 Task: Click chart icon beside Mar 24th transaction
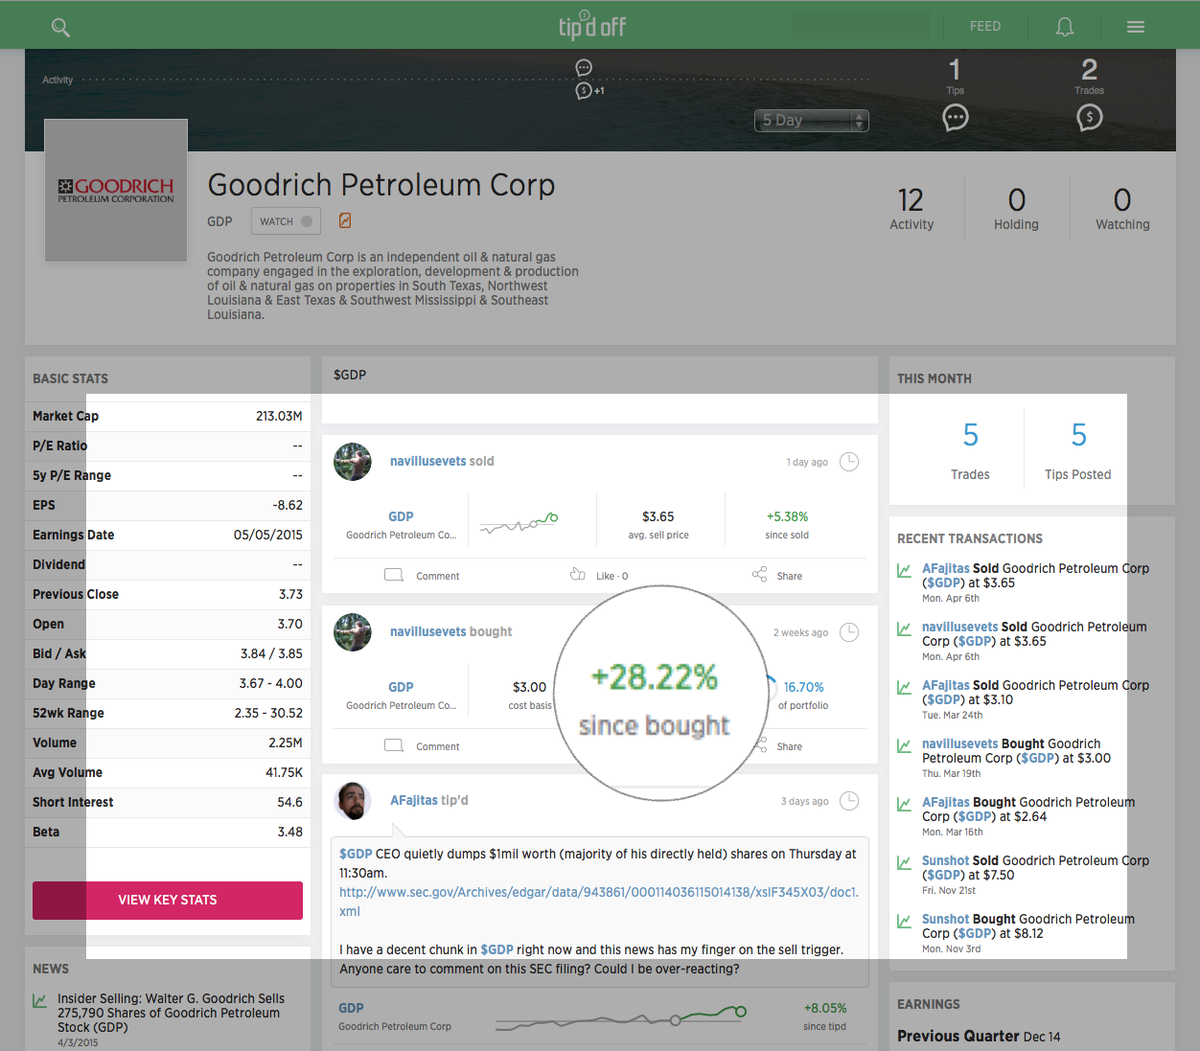[x=904, y=687]
